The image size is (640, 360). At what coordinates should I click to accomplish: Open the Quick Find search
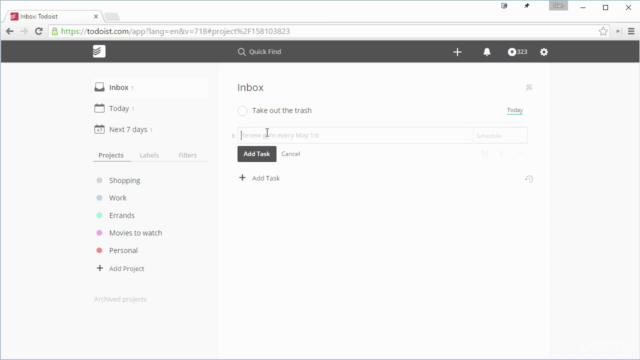click(x=260, y=52)
